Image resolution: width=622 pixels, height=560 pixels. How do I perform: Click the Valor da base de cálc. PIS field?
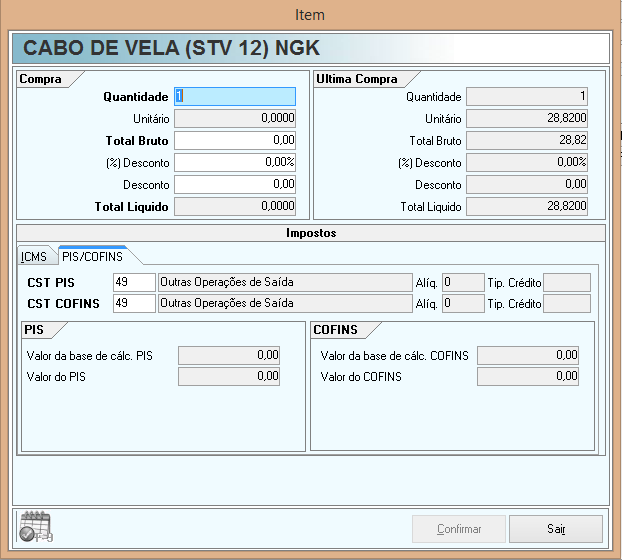[229, 355]
